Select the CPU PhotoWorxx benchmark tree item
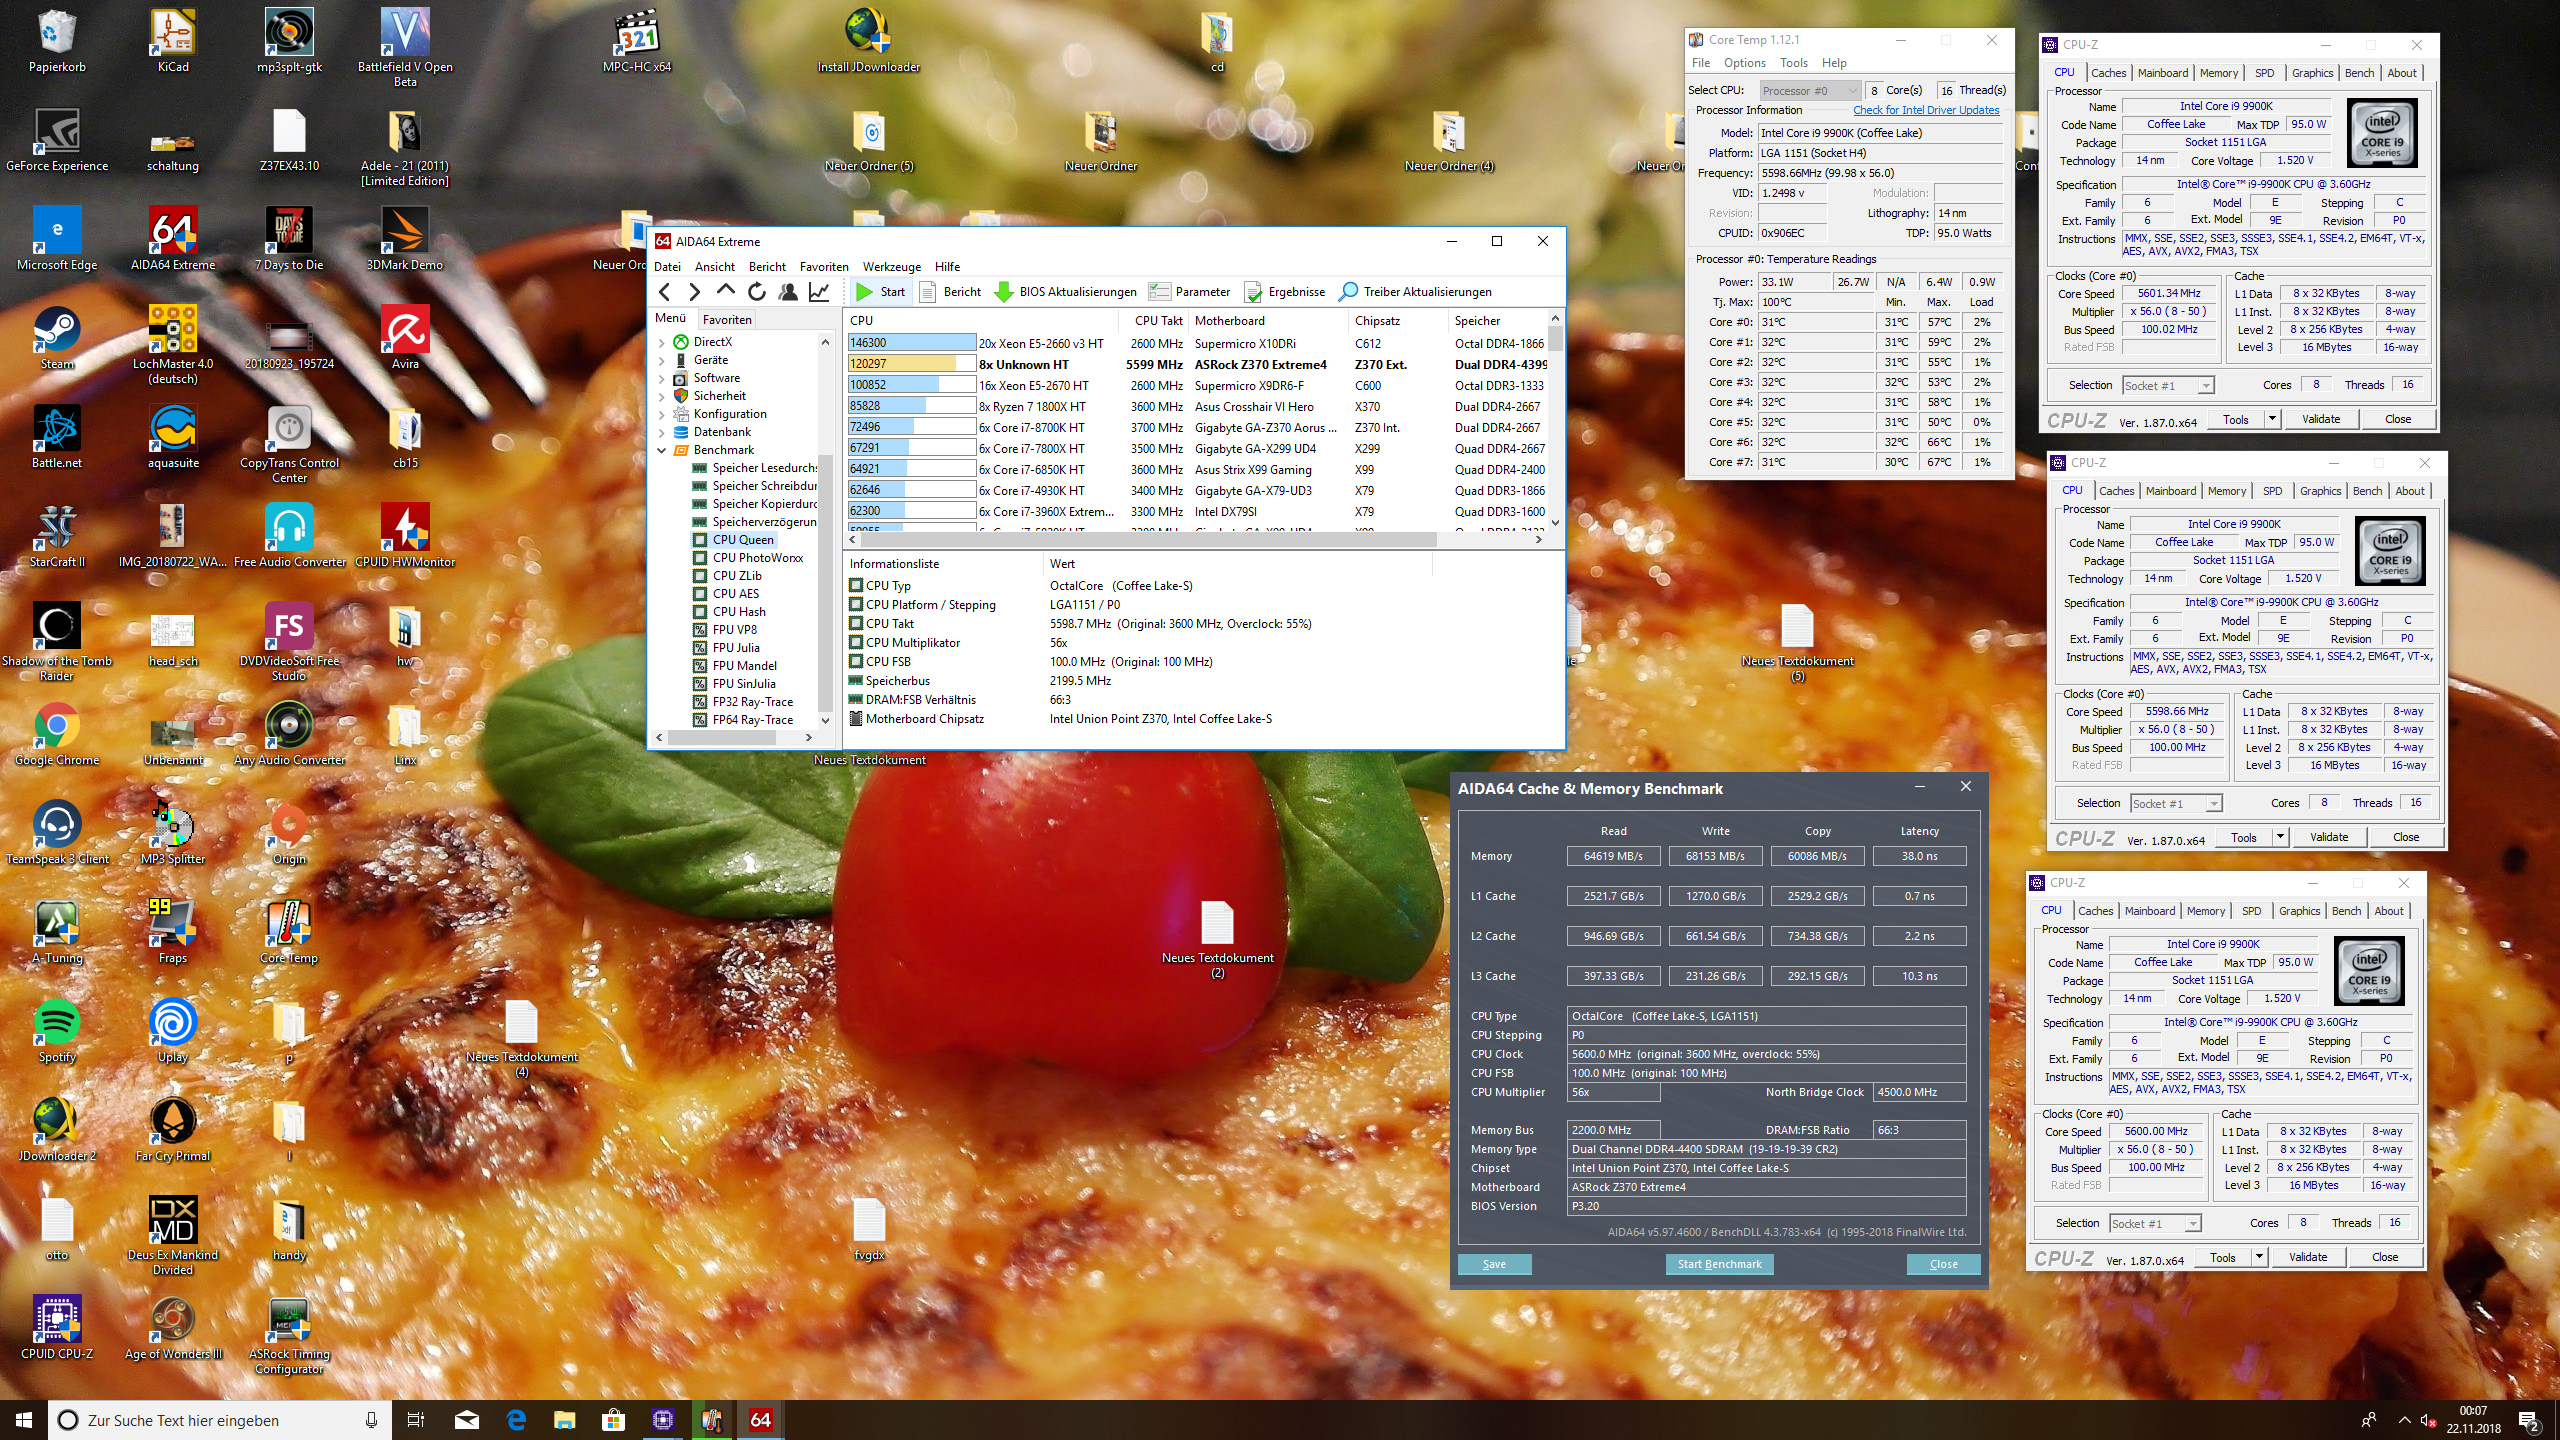The height and width of the screenshot is (1440, 2560). click(x=757, y=558)
